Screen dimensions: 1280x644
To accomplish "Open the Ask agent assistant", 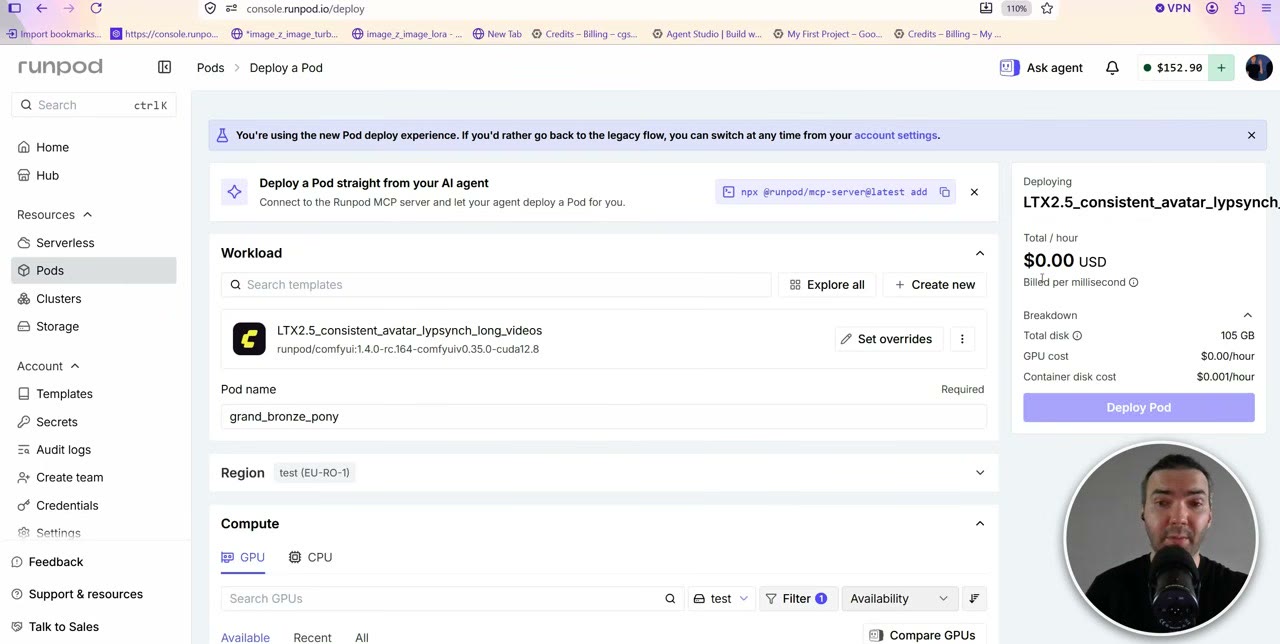I will tap(1041, 68).
